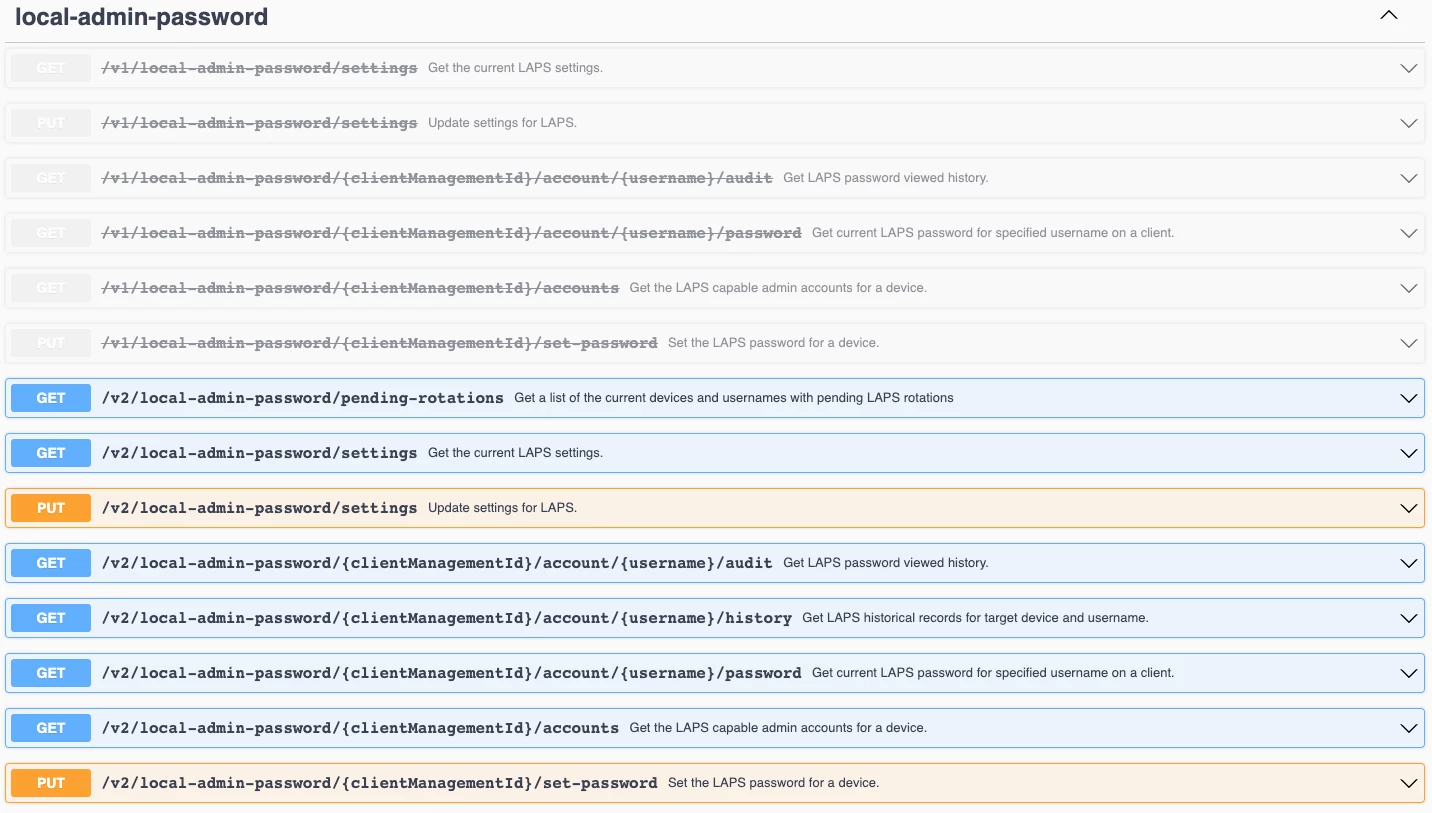1432x813 pixels.
Task: Click GET badge for v2 pending-rotations
Action: tap(51, 398)
